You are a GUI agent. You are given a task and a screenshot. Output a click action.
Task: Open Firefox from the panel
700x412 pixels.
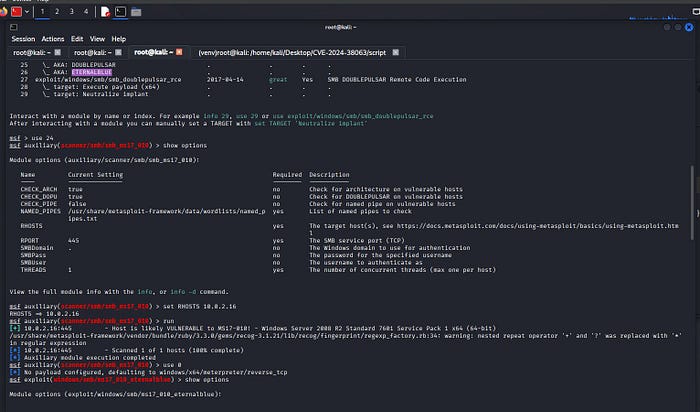tap(3, 12)
